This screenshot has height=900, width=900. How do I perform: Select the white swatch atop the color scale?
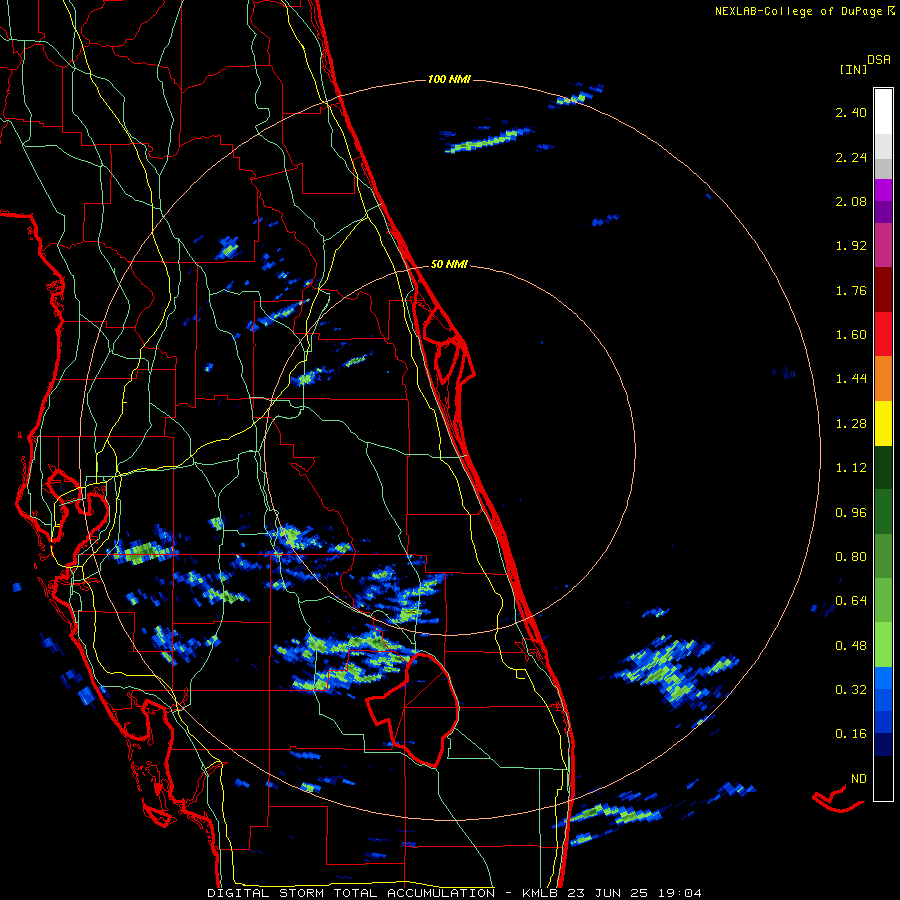pyautogui.click(x=883, y=111)
